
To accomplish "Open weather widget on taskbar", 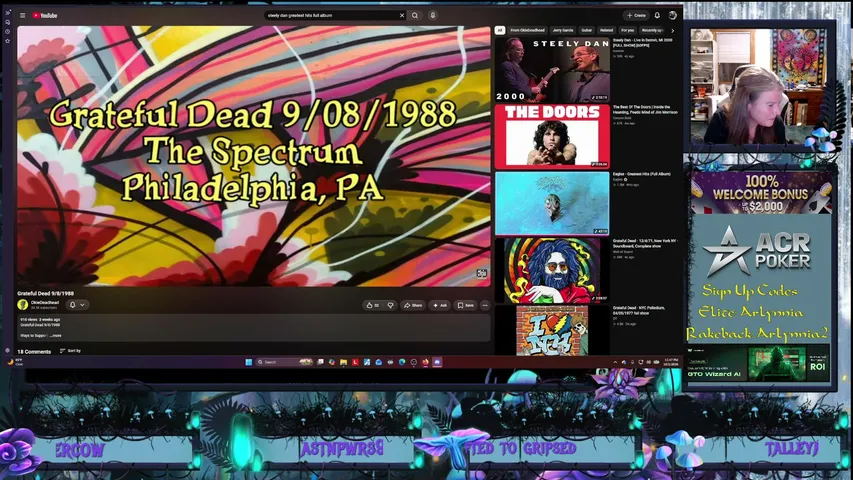I will 15,362.
